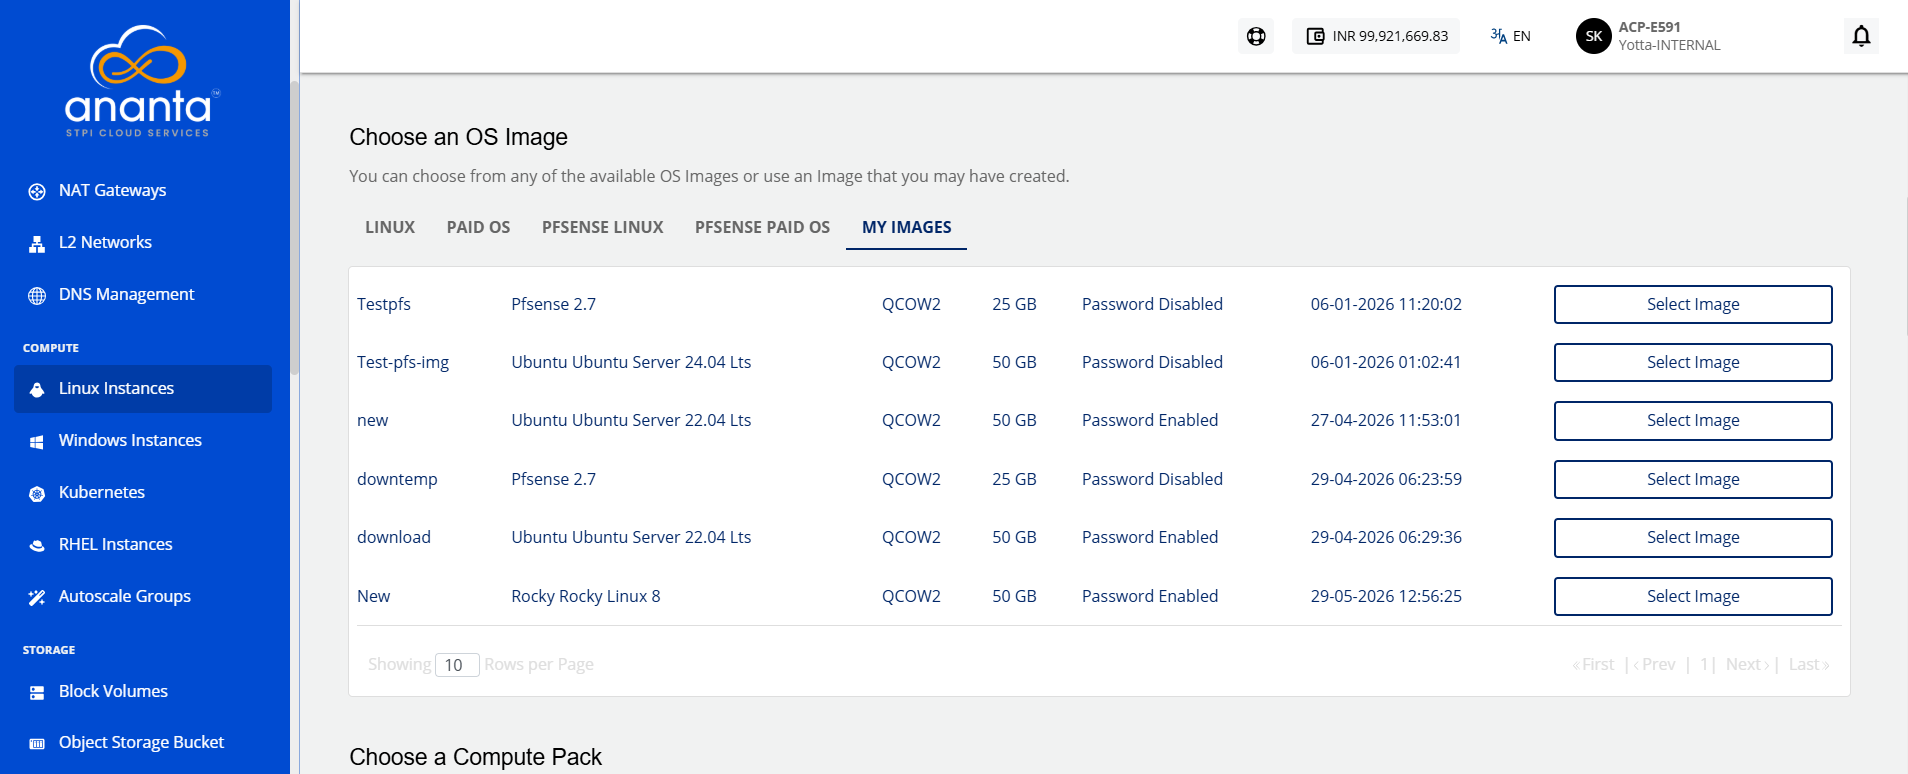Go to First page link

coord(1593,665)
